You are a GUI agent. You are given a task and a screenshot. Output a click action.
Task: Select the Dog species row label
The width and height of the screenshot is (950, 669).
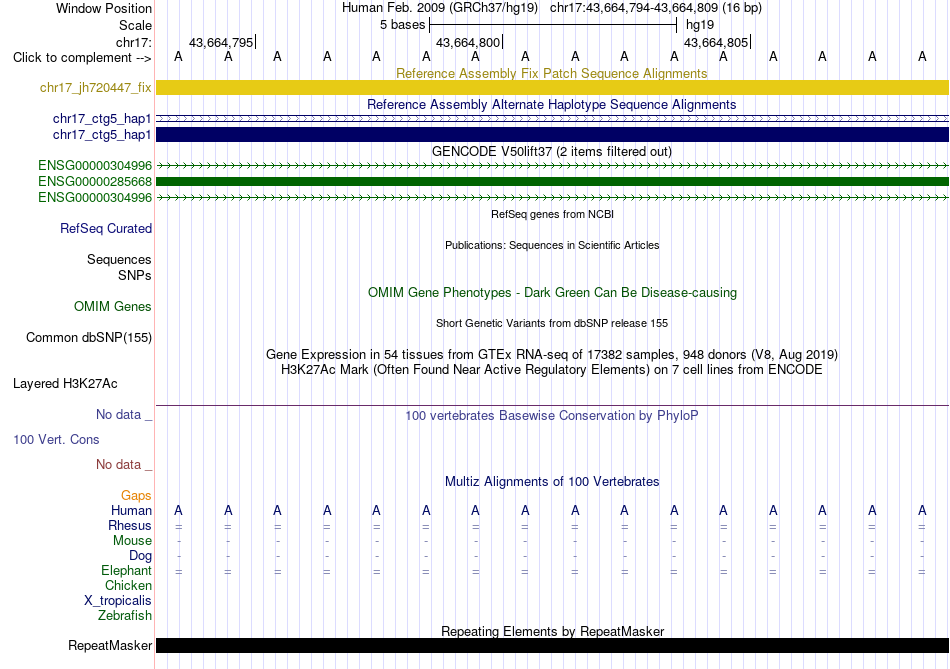click(x=140, y=556)
